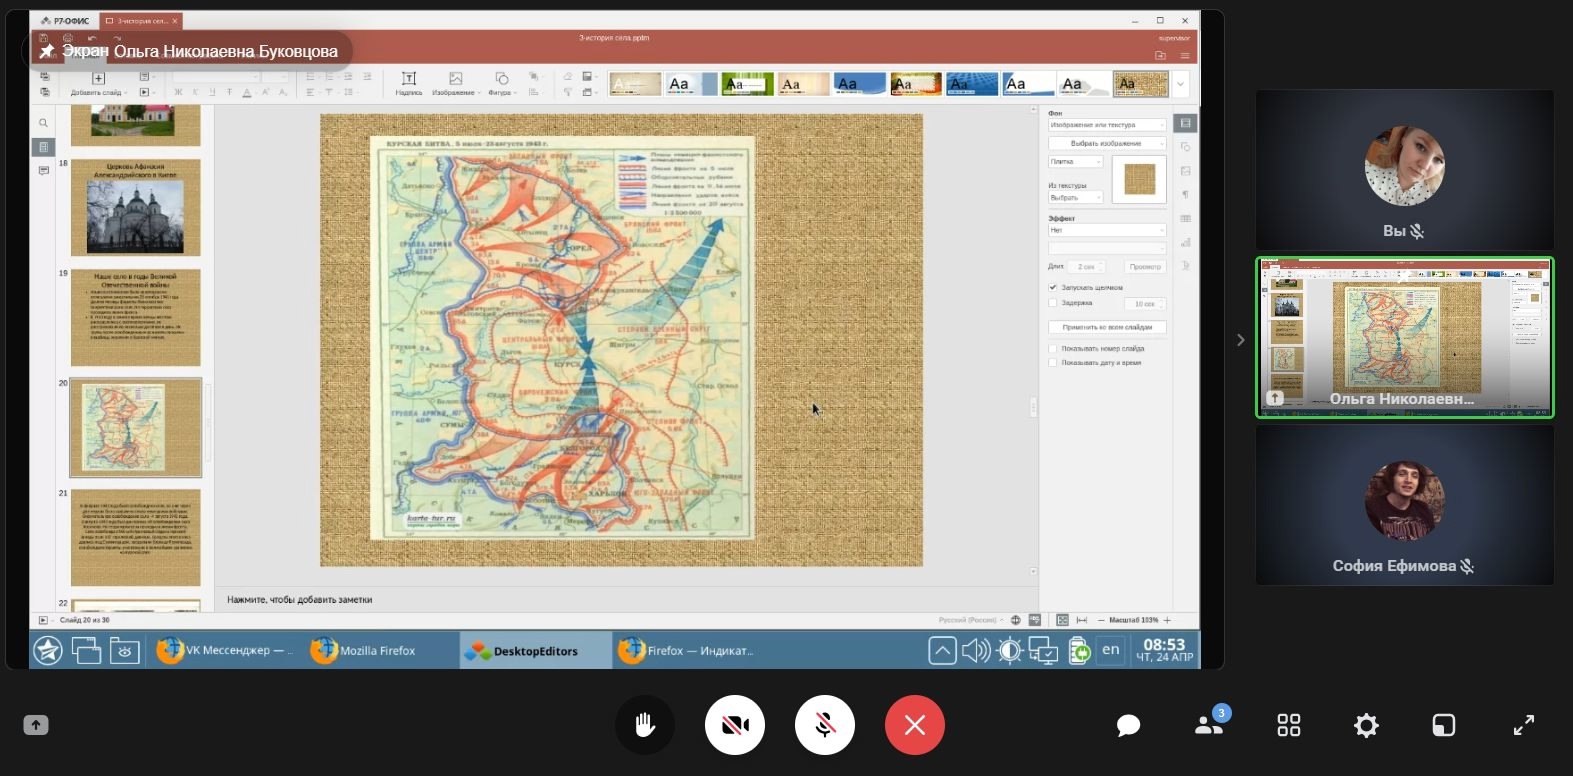Open chart settings sidebar icon
1573x776 pixels.
pos(1185,242)
